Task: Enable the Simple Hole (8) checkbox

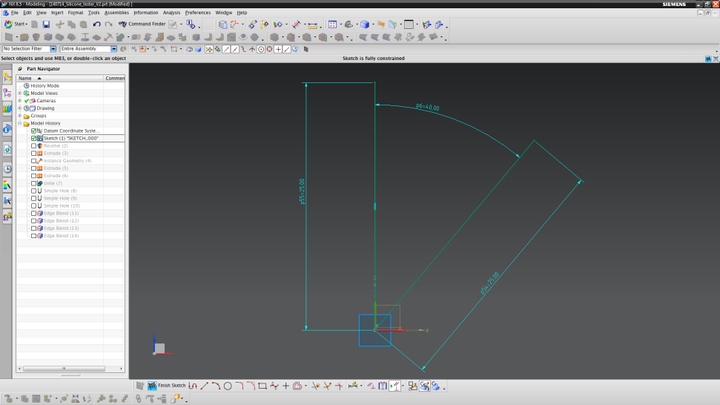Action: (34, 191)
